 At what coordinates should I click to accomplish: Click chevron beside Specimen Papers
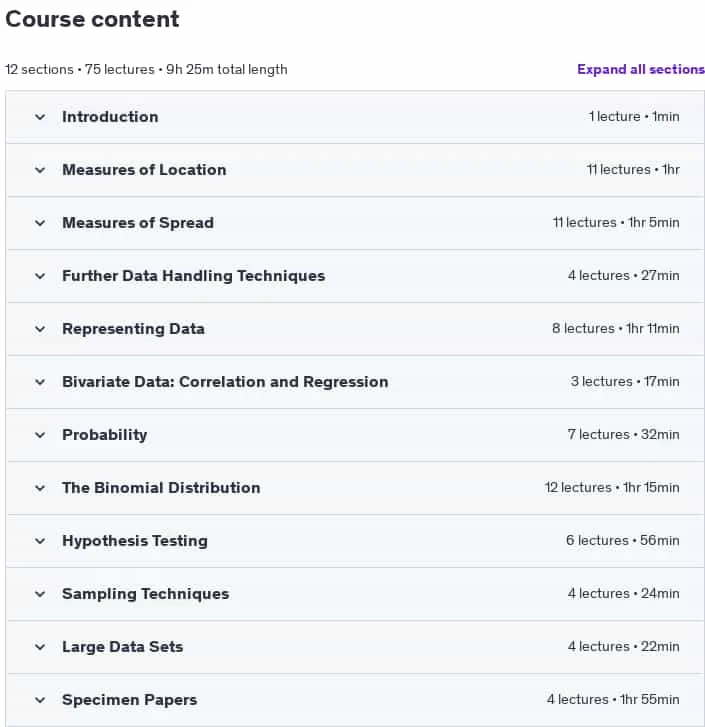40,700
